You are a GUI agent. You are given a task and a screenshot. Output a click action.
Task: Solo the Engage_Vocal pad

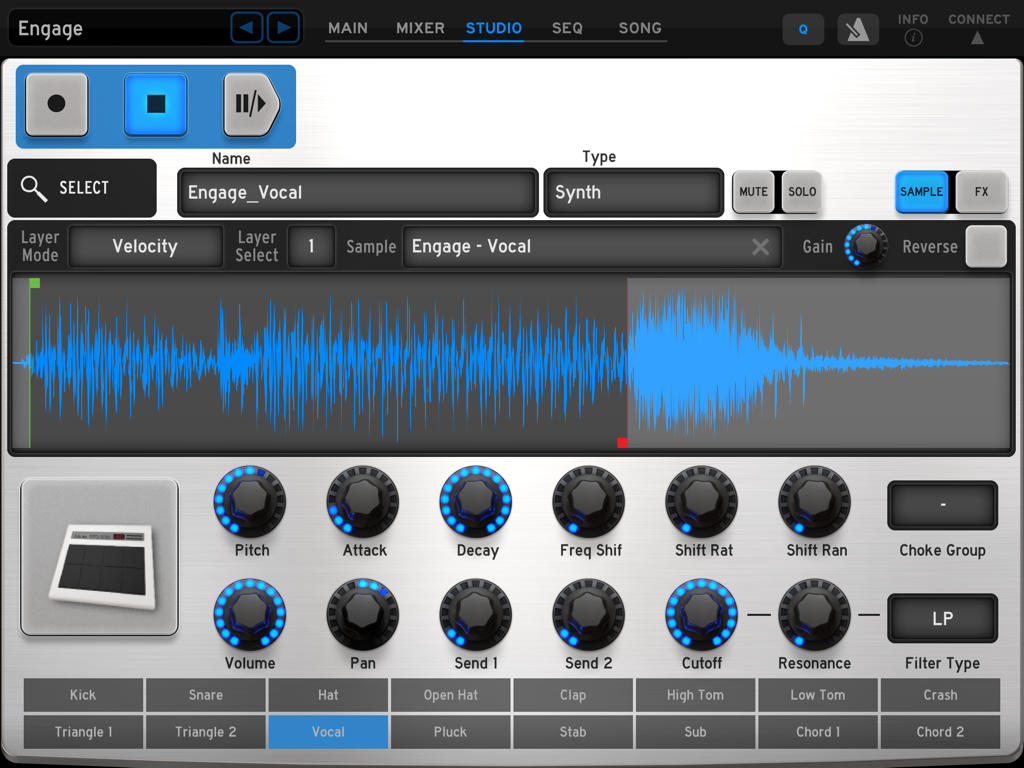coord(803,190)
